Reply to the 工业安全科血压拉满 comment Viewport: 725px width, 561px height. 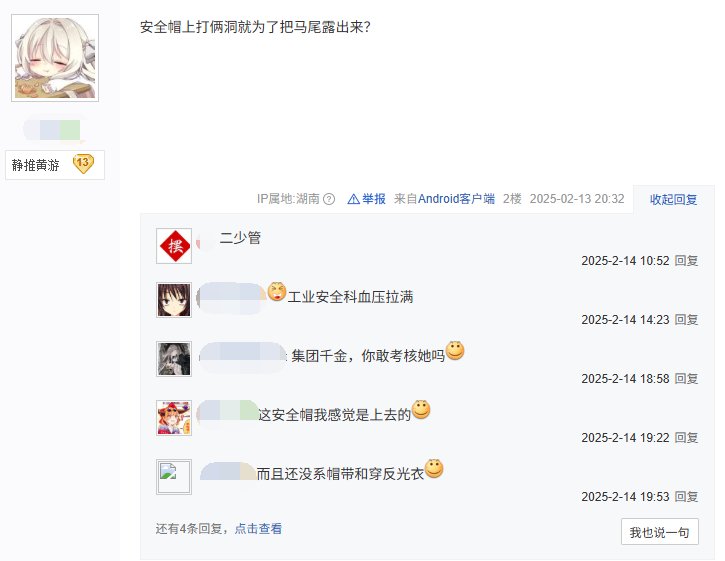(x=686, y=320)
